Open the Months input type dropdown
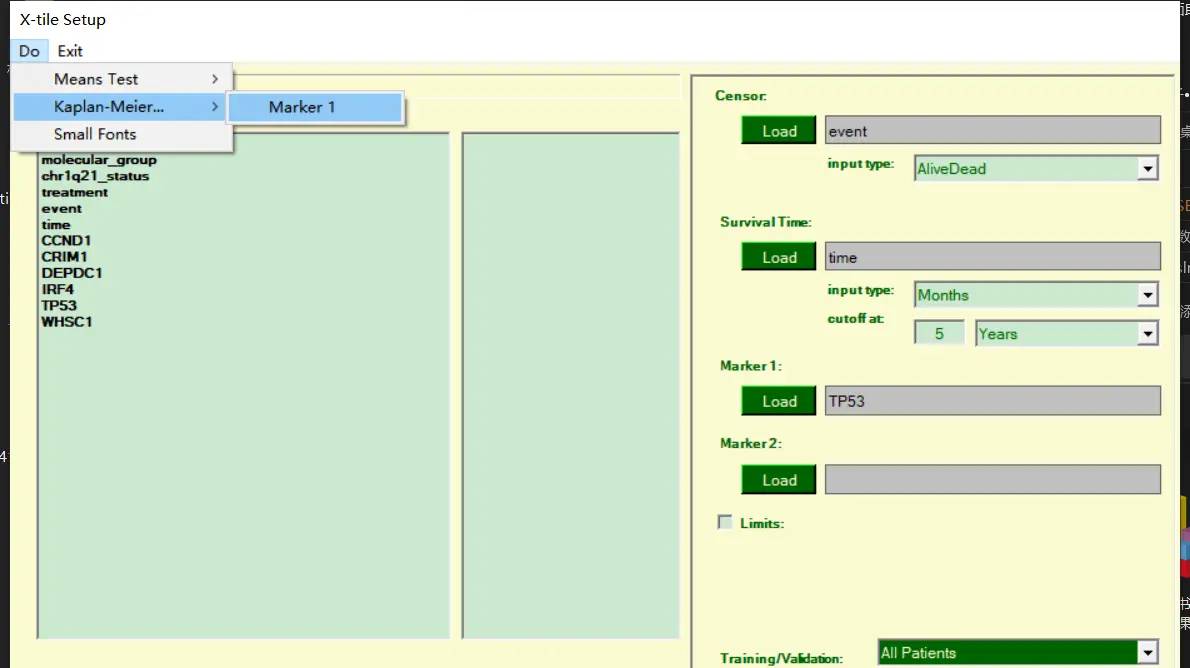 click(x=1147, y=295)
